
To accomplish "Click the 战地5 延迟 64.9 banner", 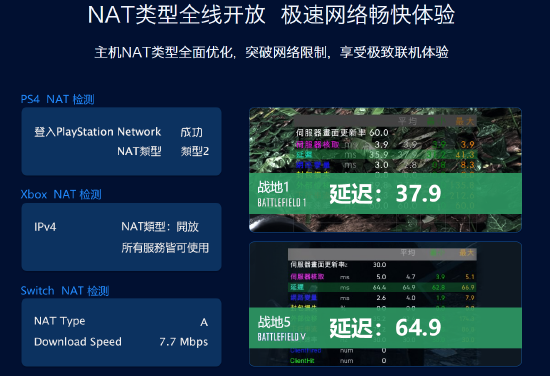I will tap(385, 328).
